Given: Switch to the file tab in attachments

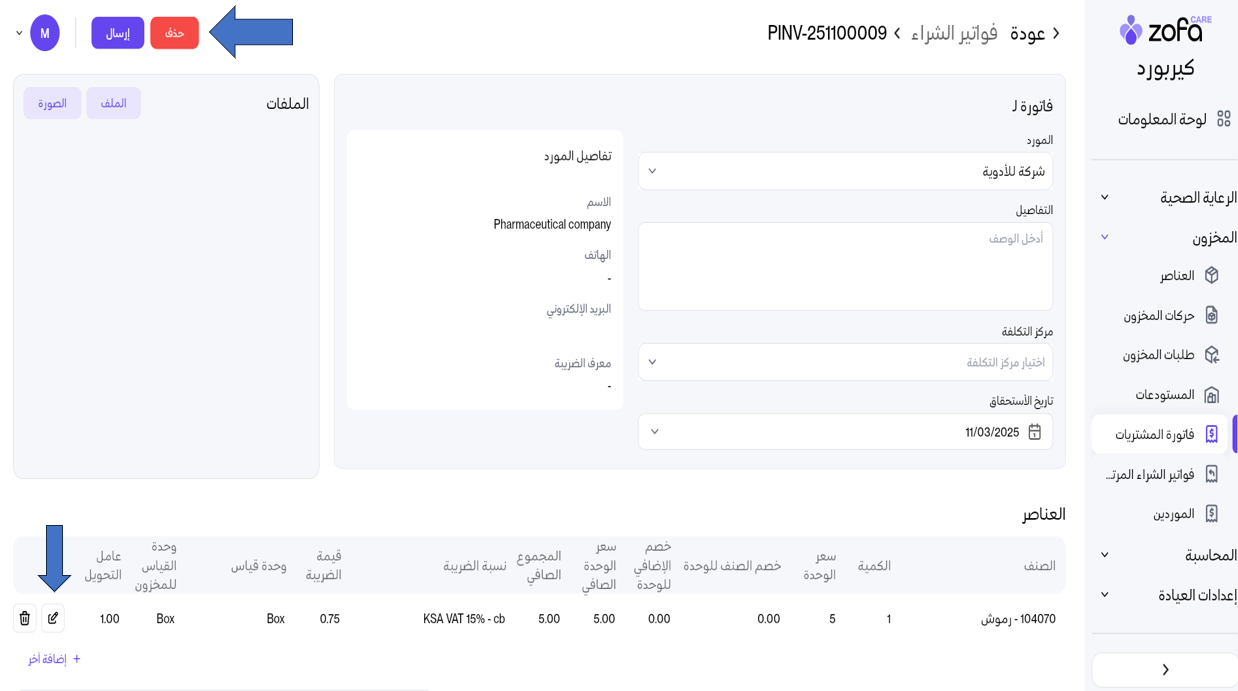Looking at the screenshot, I should (113, 103).
